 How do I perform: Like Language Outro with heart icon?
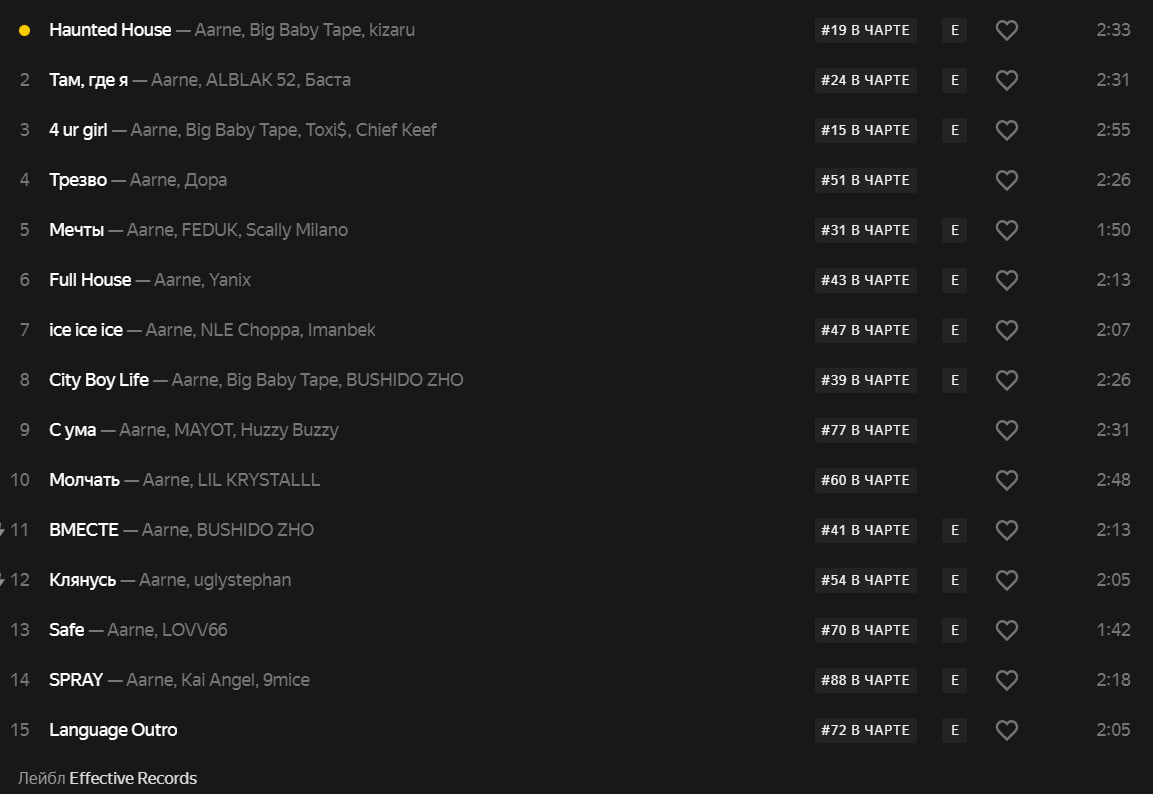[x=1007, y=730]
